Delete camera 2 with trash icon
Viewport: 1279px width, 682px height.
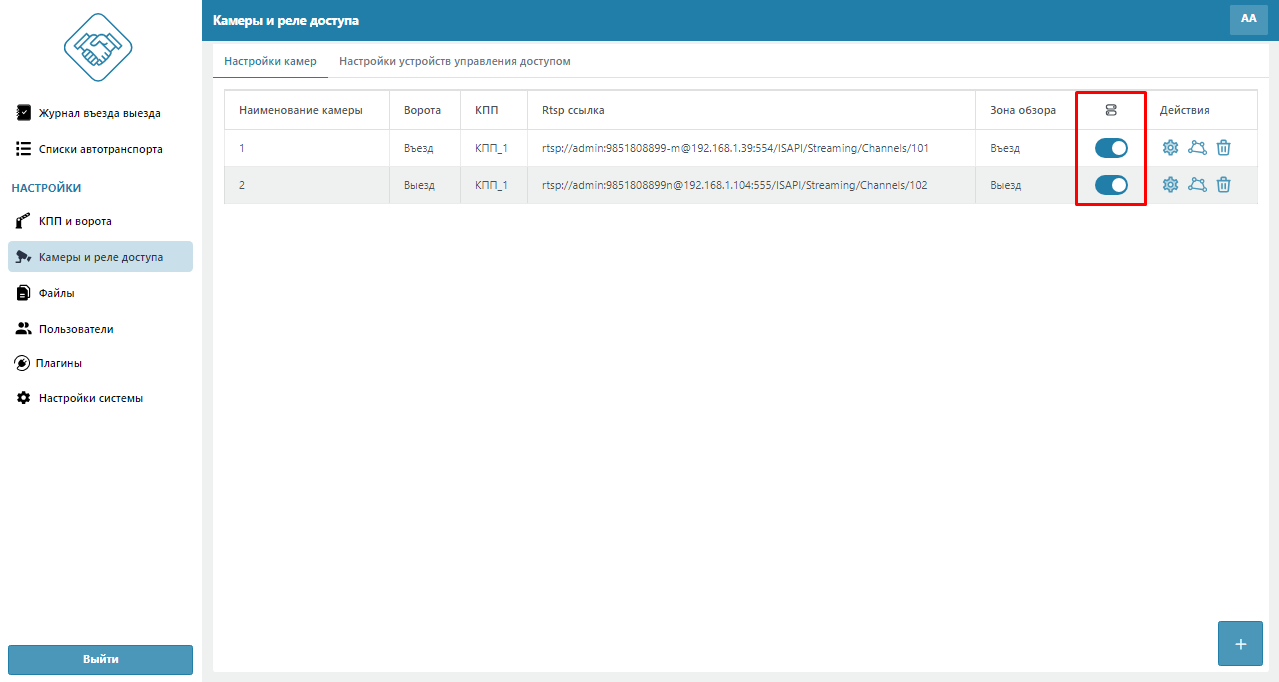tap(1223, 185)
